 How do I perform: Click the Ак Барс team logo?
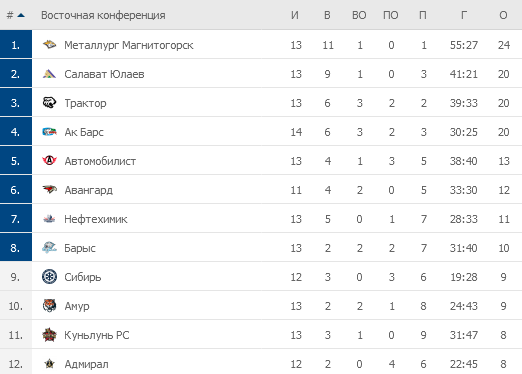[x=49, y=132]
